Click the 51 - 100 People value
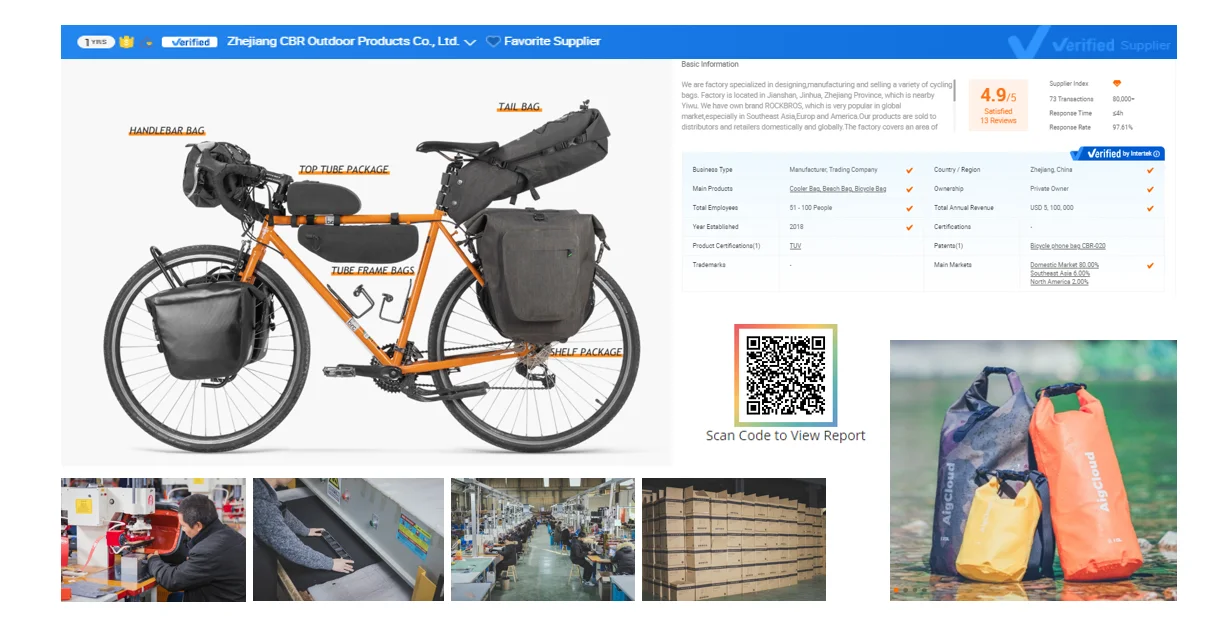Viewport: 1223px width, 641px height. 810,208
